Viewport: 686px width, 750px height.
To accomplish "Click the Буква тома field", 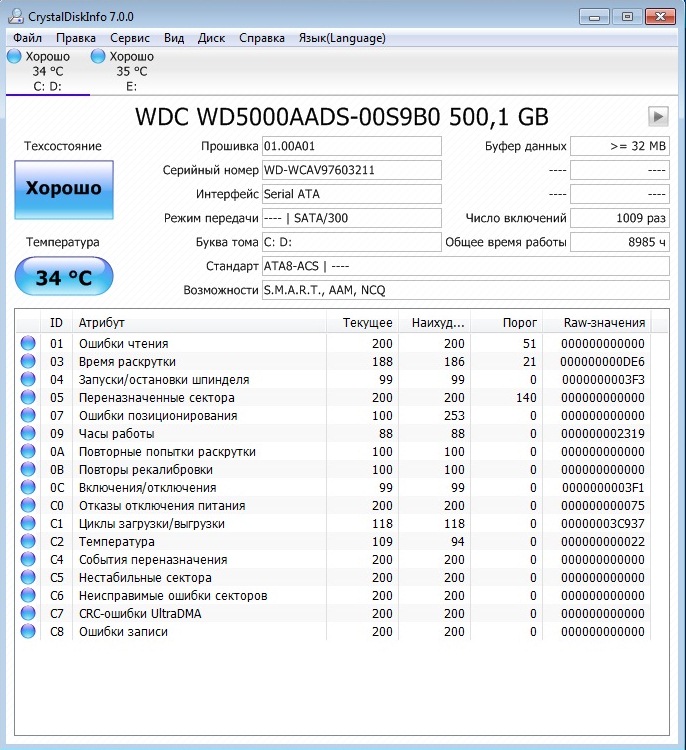I will coord(352,242).
